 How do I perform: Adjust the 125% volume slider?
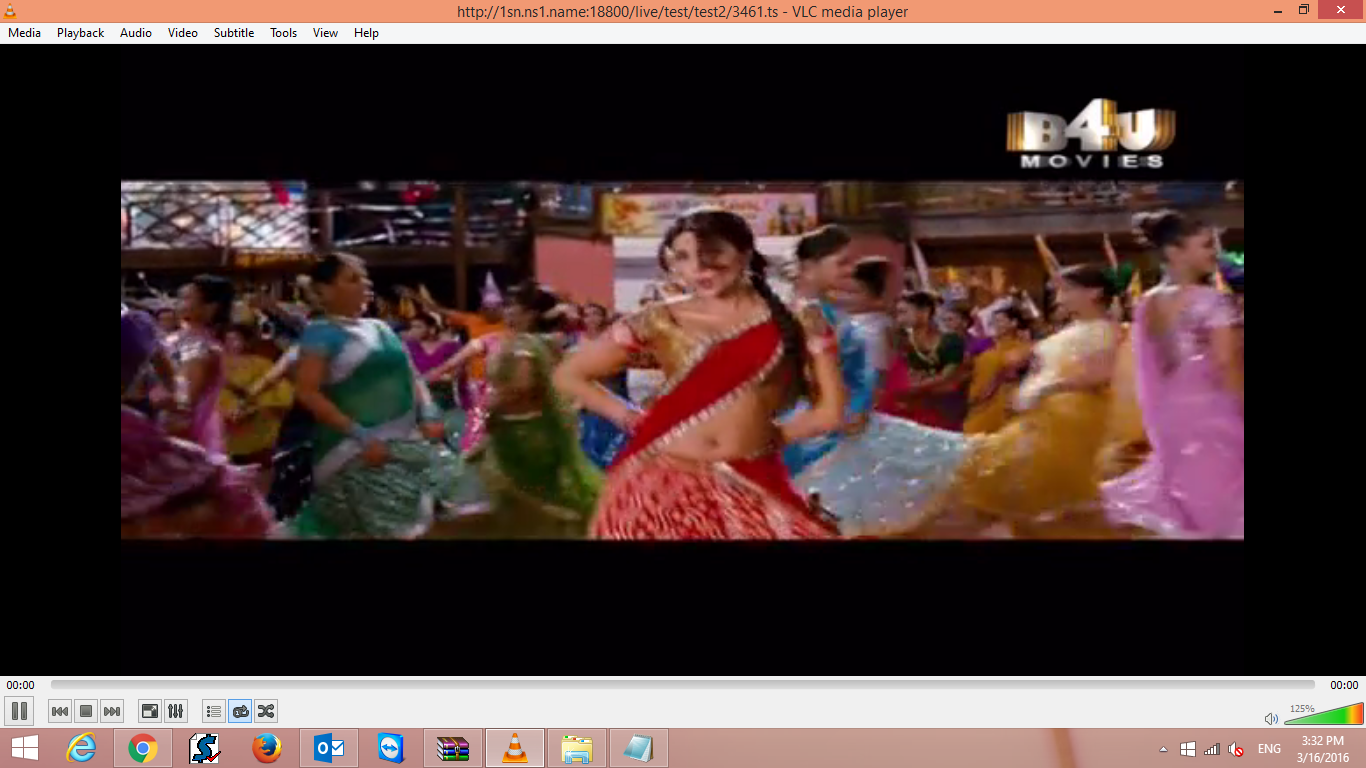pyautogui.click(x=1324, y=714)
